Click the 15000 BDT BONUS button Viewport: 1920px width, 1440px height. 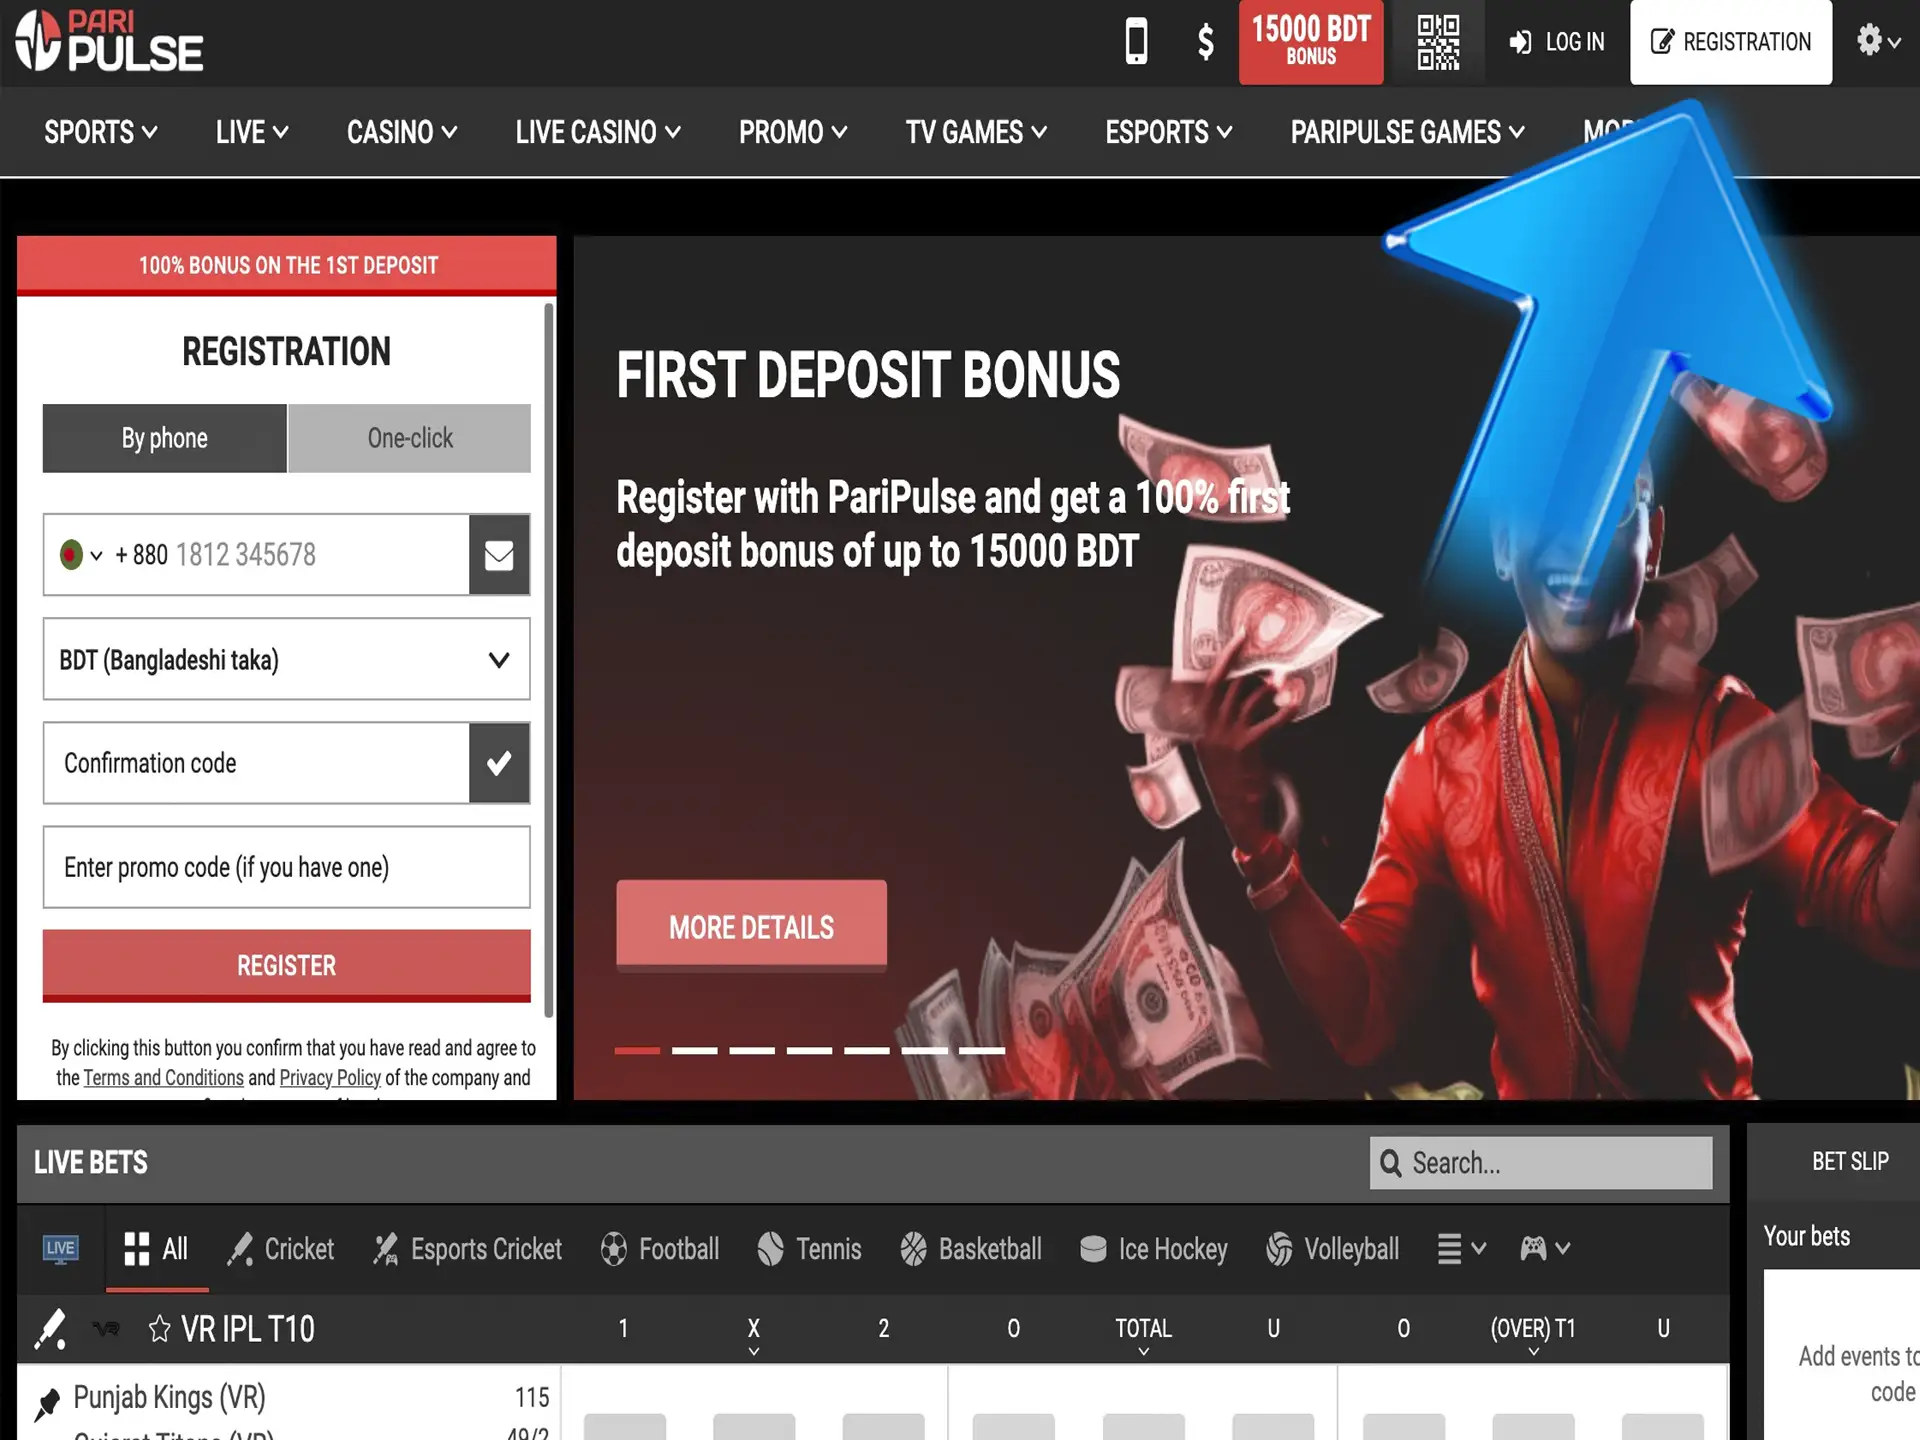coord(1311,42)
